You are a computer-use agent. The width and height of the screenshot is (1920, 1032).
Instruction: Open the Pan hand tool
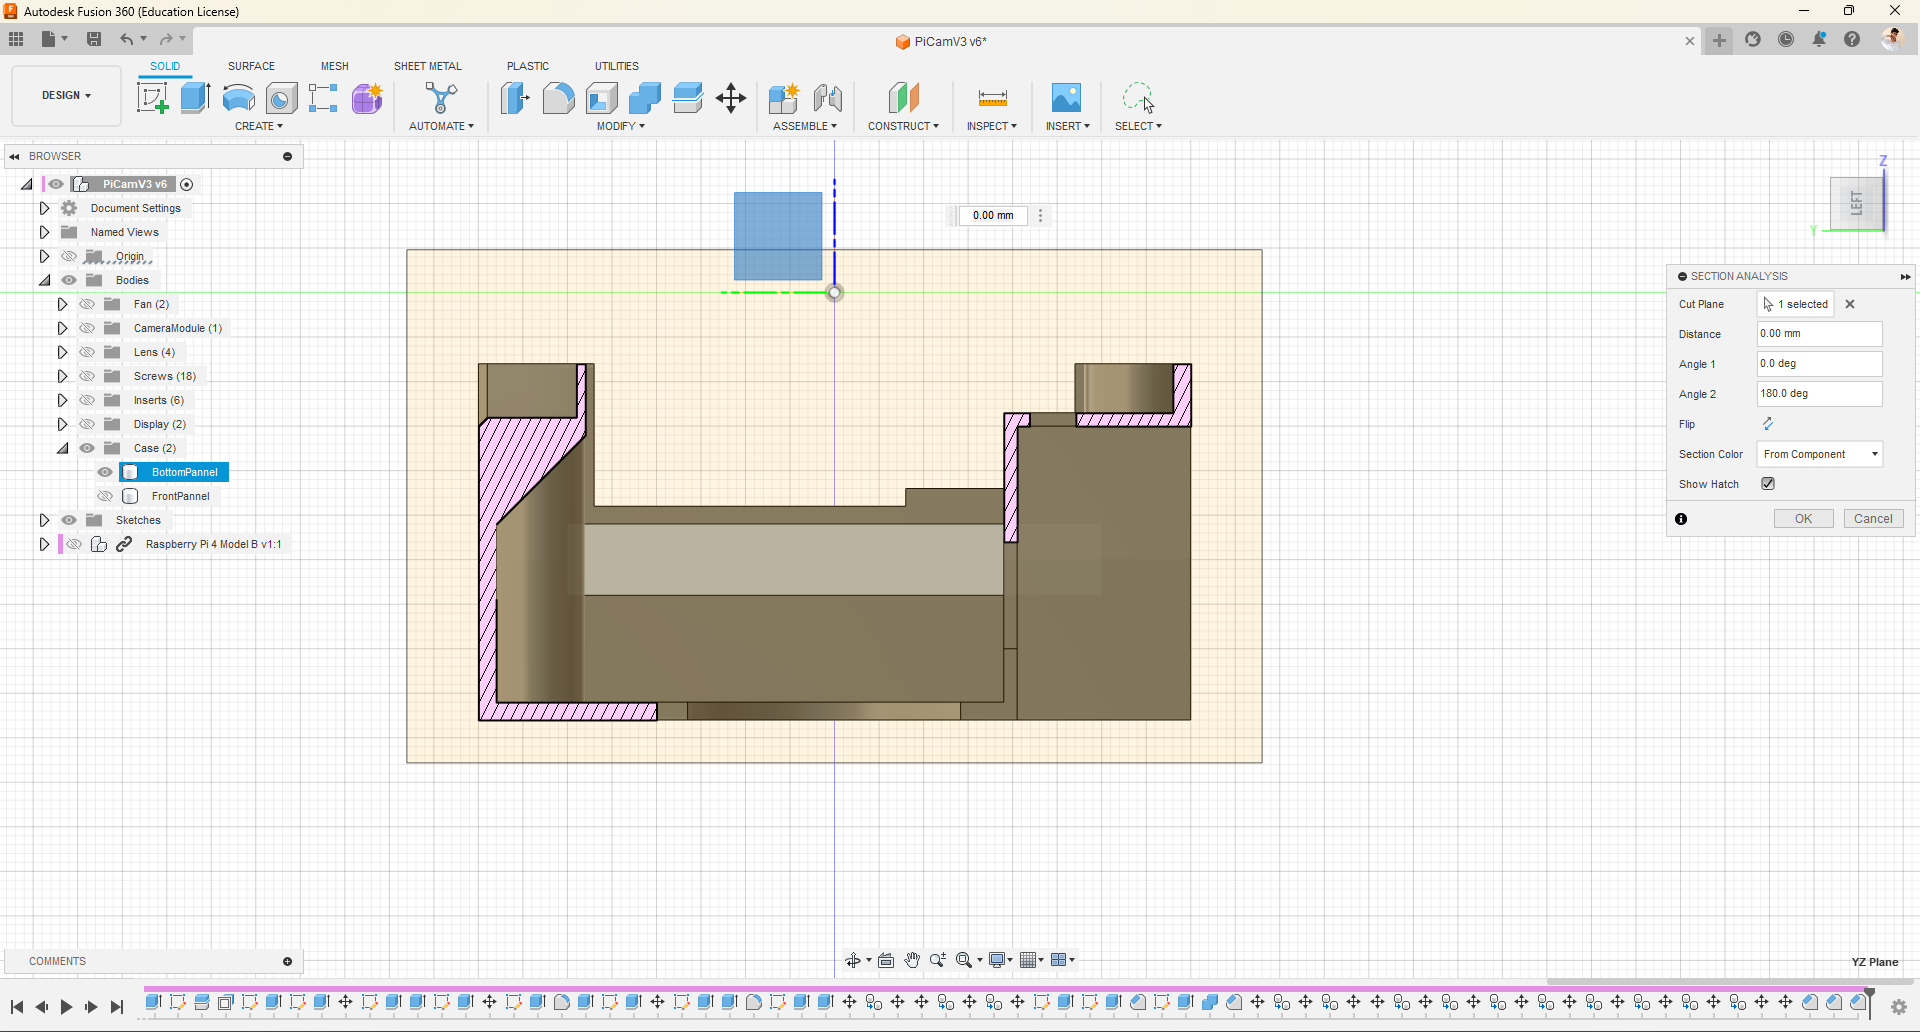click(912, 960)
